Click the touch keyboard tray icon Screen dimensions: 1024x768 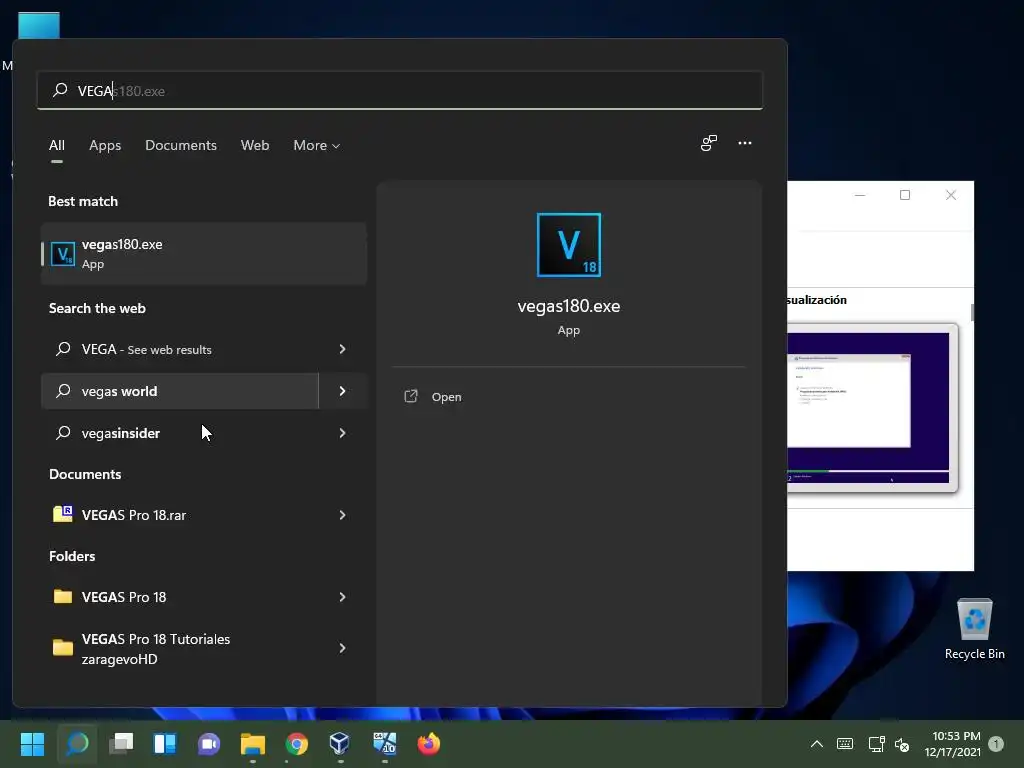(x=844, y=744)
